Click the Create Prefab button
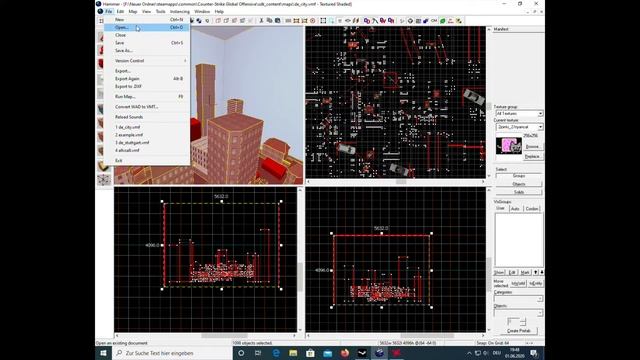Screen dimensions: 640x360 [519, 331]
